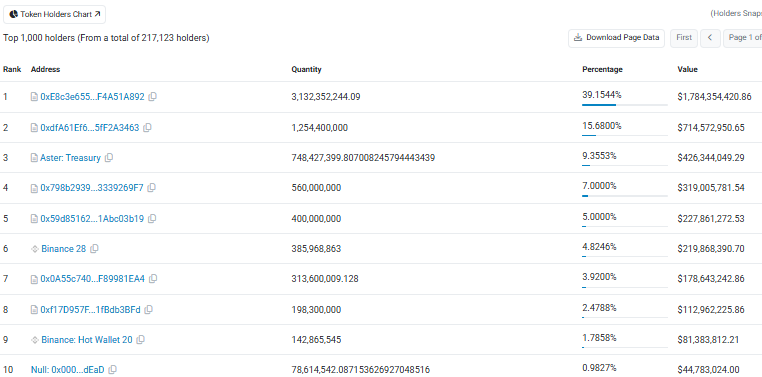The height and width of the screenshot is (377, 762).
Task: Click value $714,572,950.65
Action: click(x=711, y=128)
